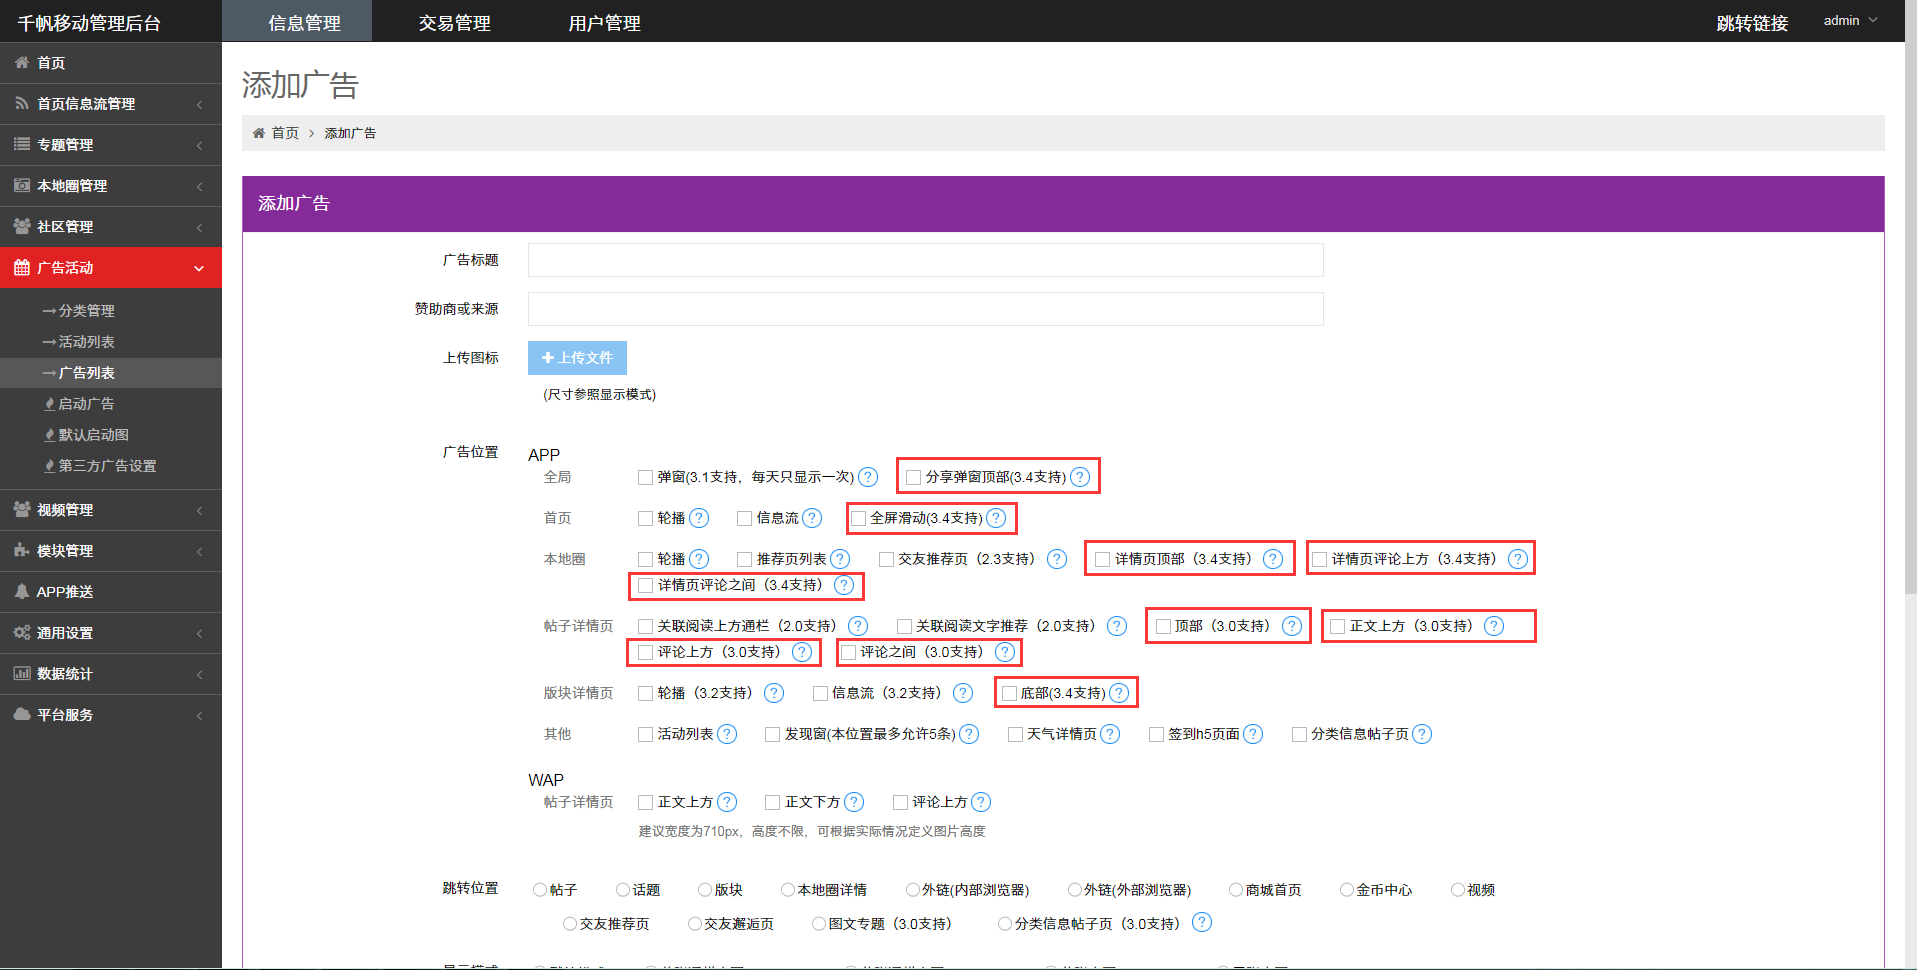Choose 外链(内部浏览器) radio option
The height and width of the screenshot is (970, 1917).
pos(912,890)
